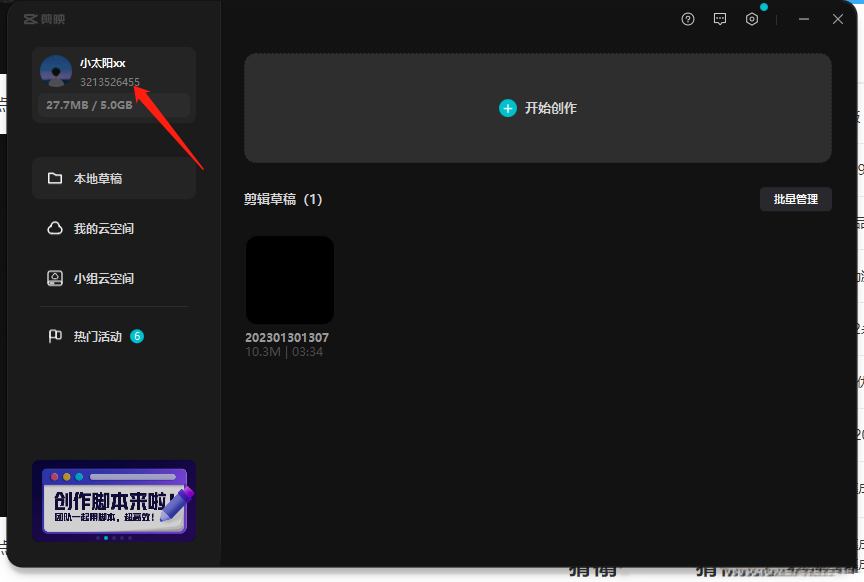Open the settings hexagon icon
The image size is (864, 582).
click(752, 19)
